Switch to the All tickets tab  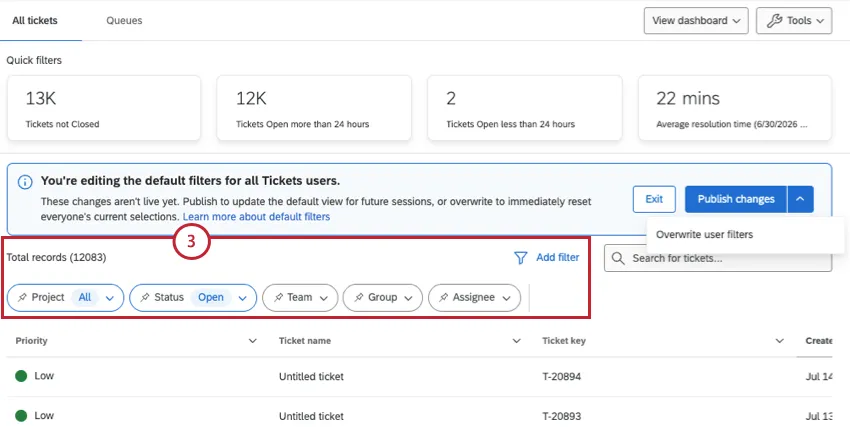35,21
